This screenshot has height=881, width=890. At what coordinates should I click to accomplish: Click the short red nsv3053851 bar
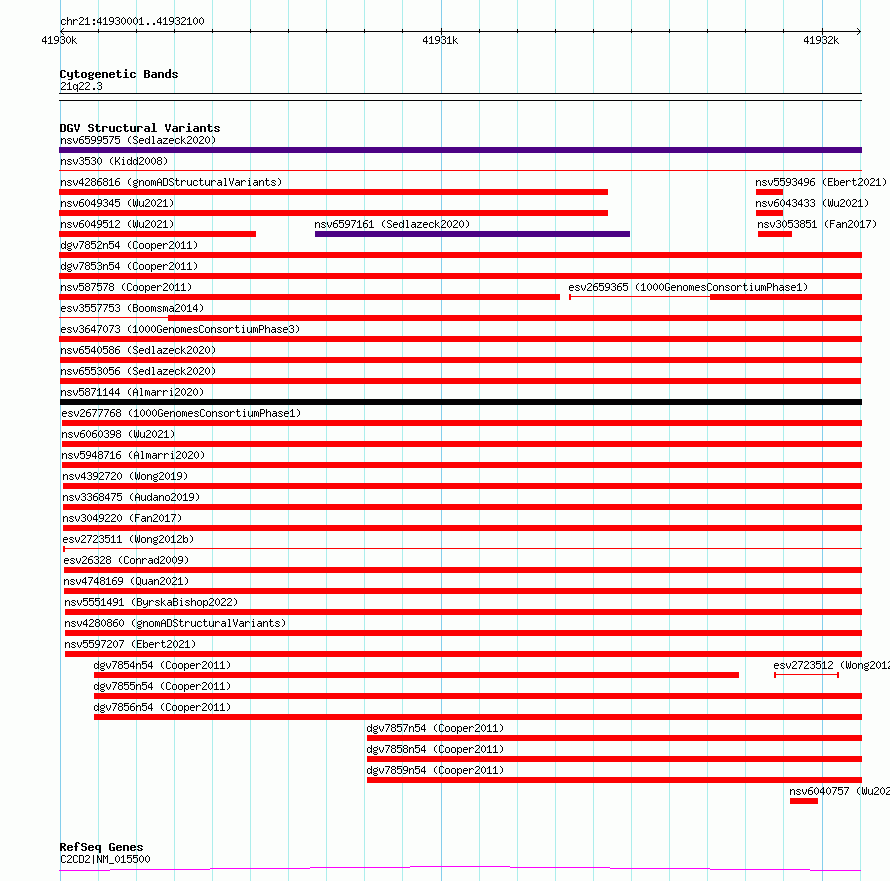[775, 234]
